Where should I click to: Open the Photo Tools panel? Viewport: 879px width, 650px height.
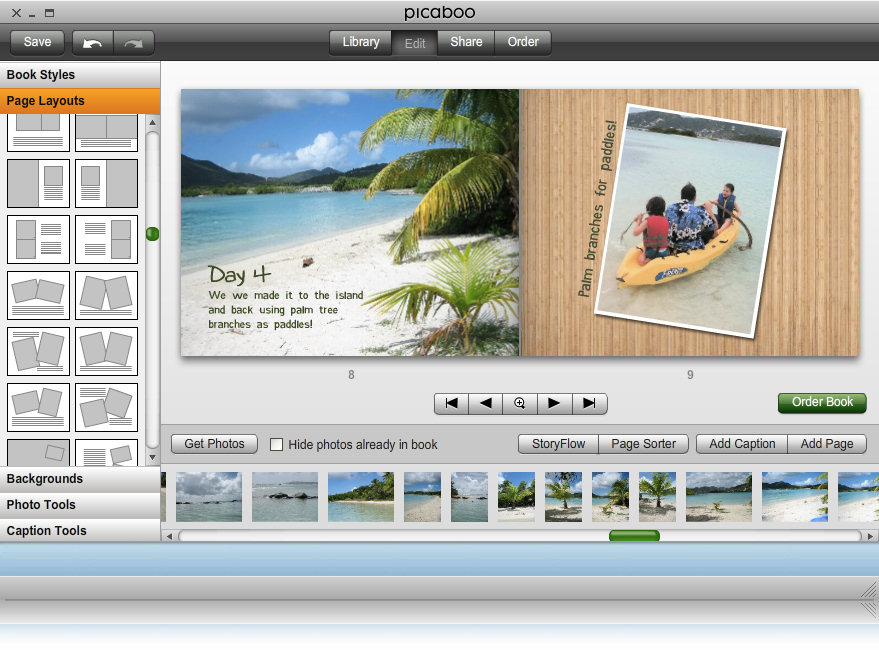[x=80, y=505]
